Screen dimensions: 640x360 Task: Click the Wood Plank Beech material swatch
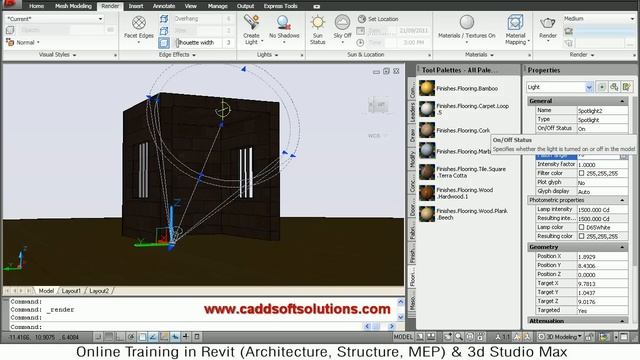[x=427, y=214]
